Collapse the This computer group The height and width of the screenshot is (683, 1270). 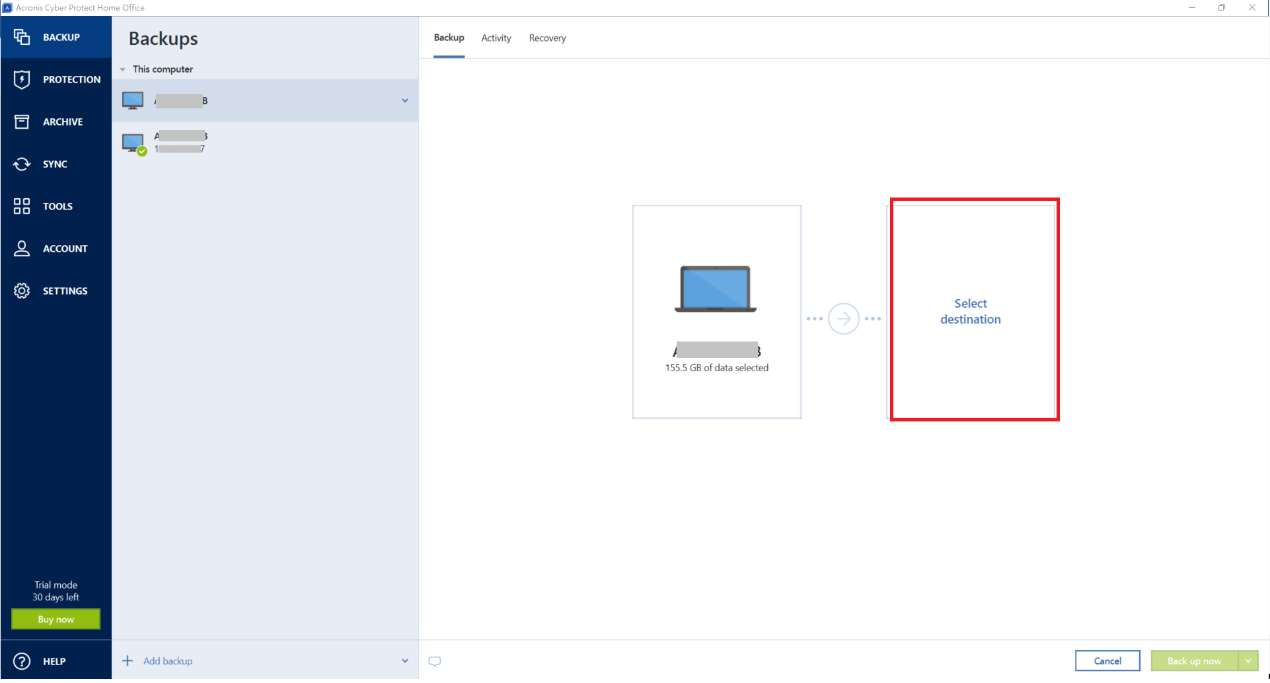123,70
